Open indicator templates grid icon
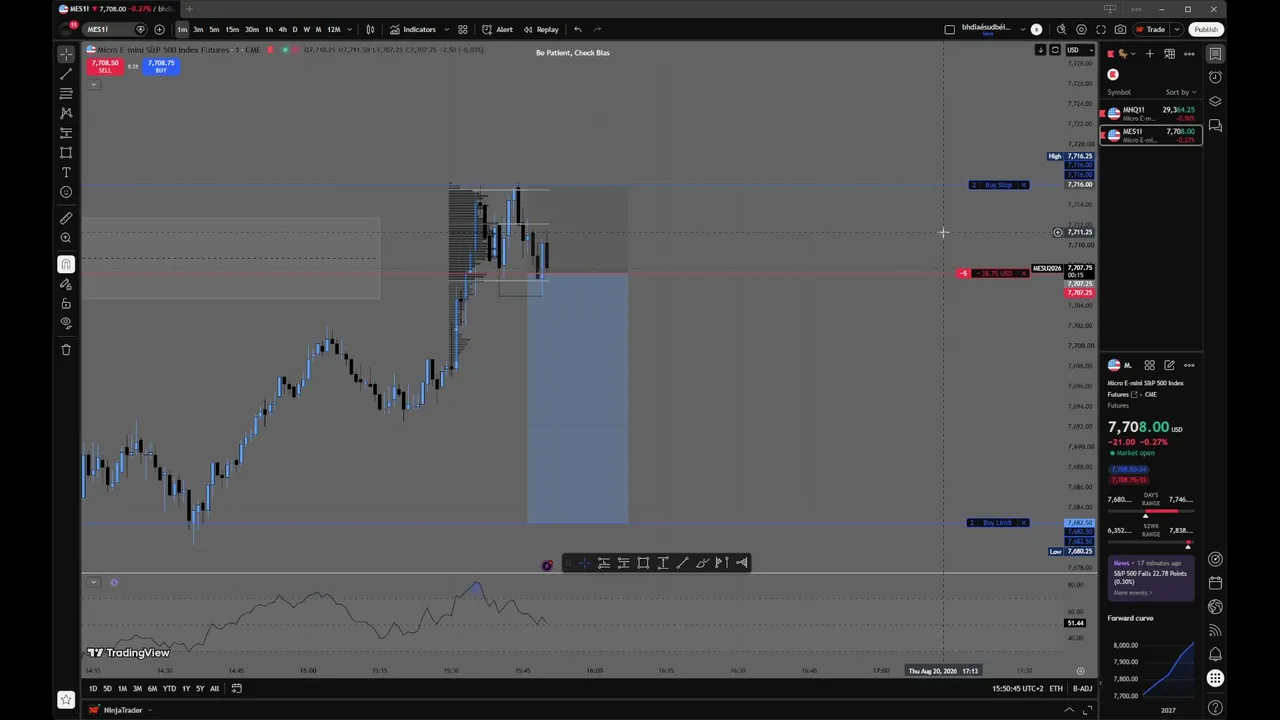 [463, 29]
